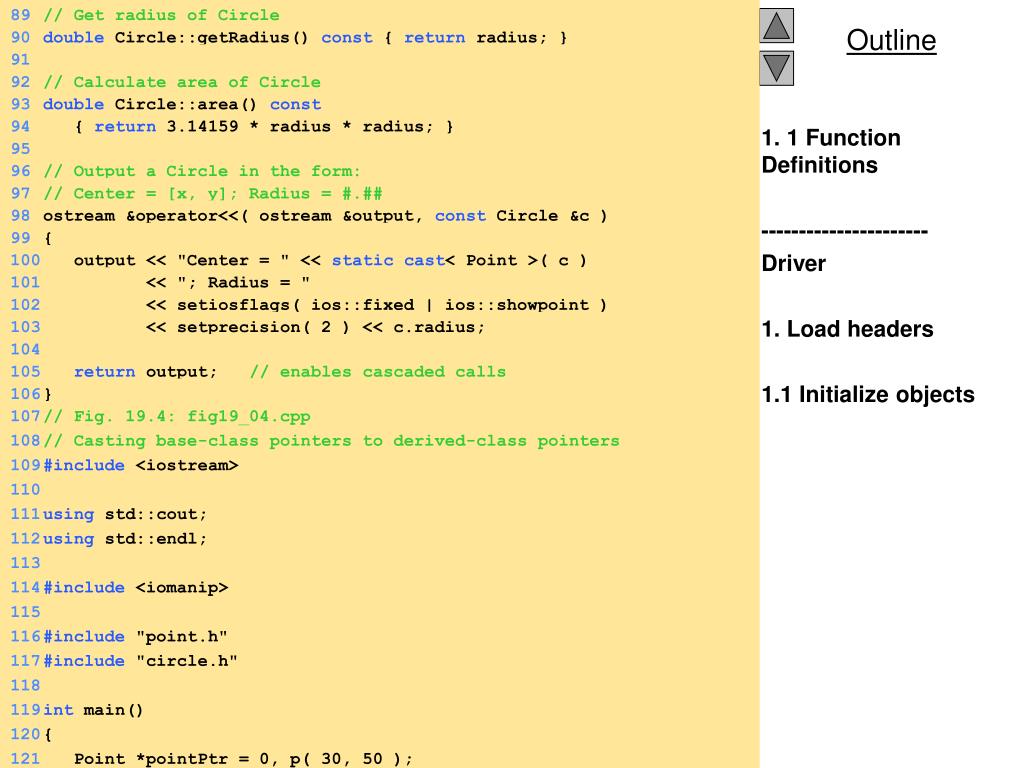Click comment '// Output a Circle in the form:'
This screenshot has width=1024, height=768.
[x=202, y=171]
